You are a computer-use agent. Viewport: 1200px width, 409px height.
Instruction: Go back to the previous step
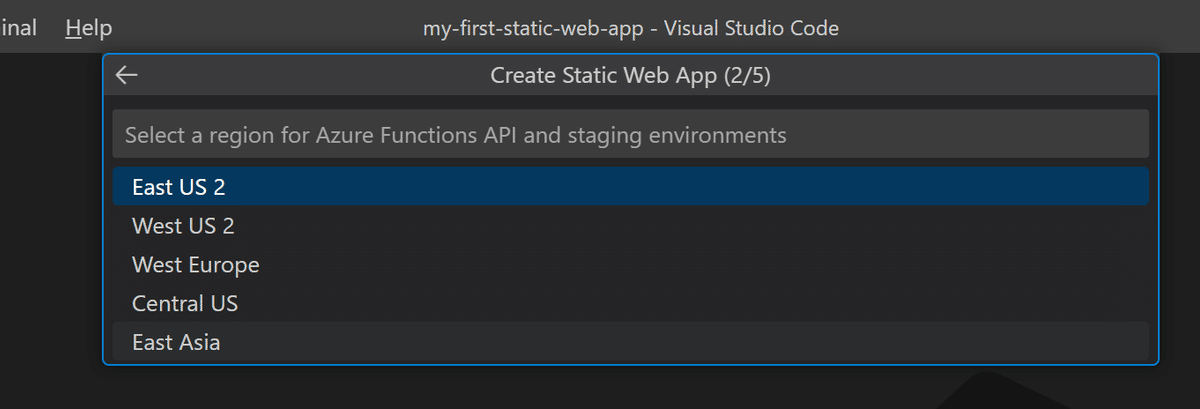[127, 76]
